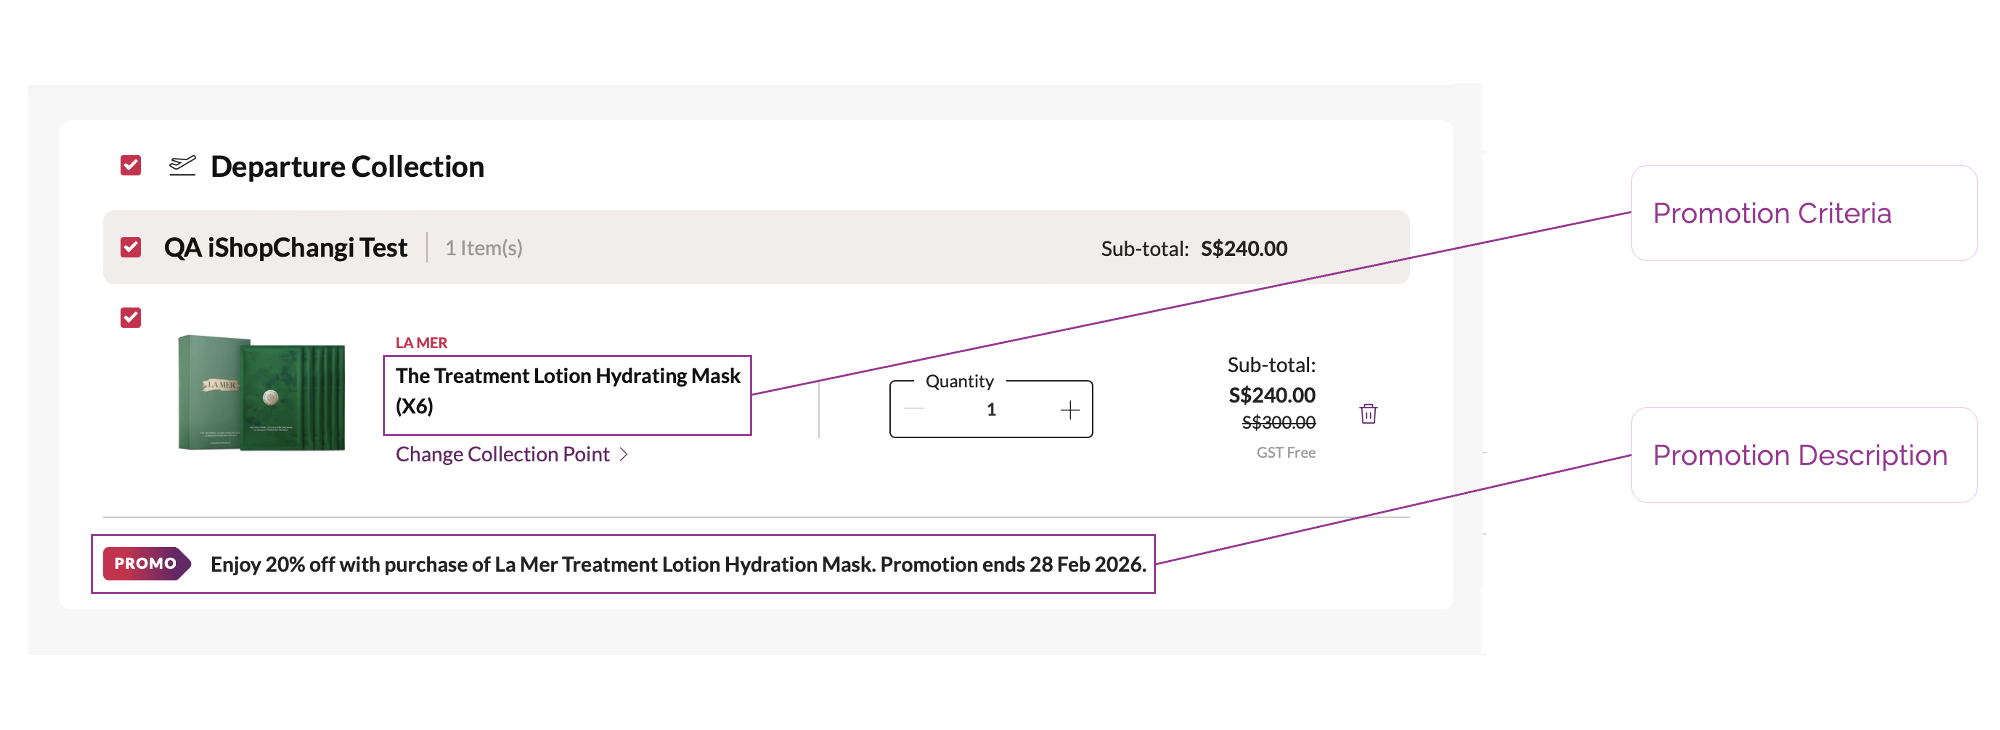Click the Departure Collection heading
This screenshot has height=730, width=2000.
coord(347,167)
